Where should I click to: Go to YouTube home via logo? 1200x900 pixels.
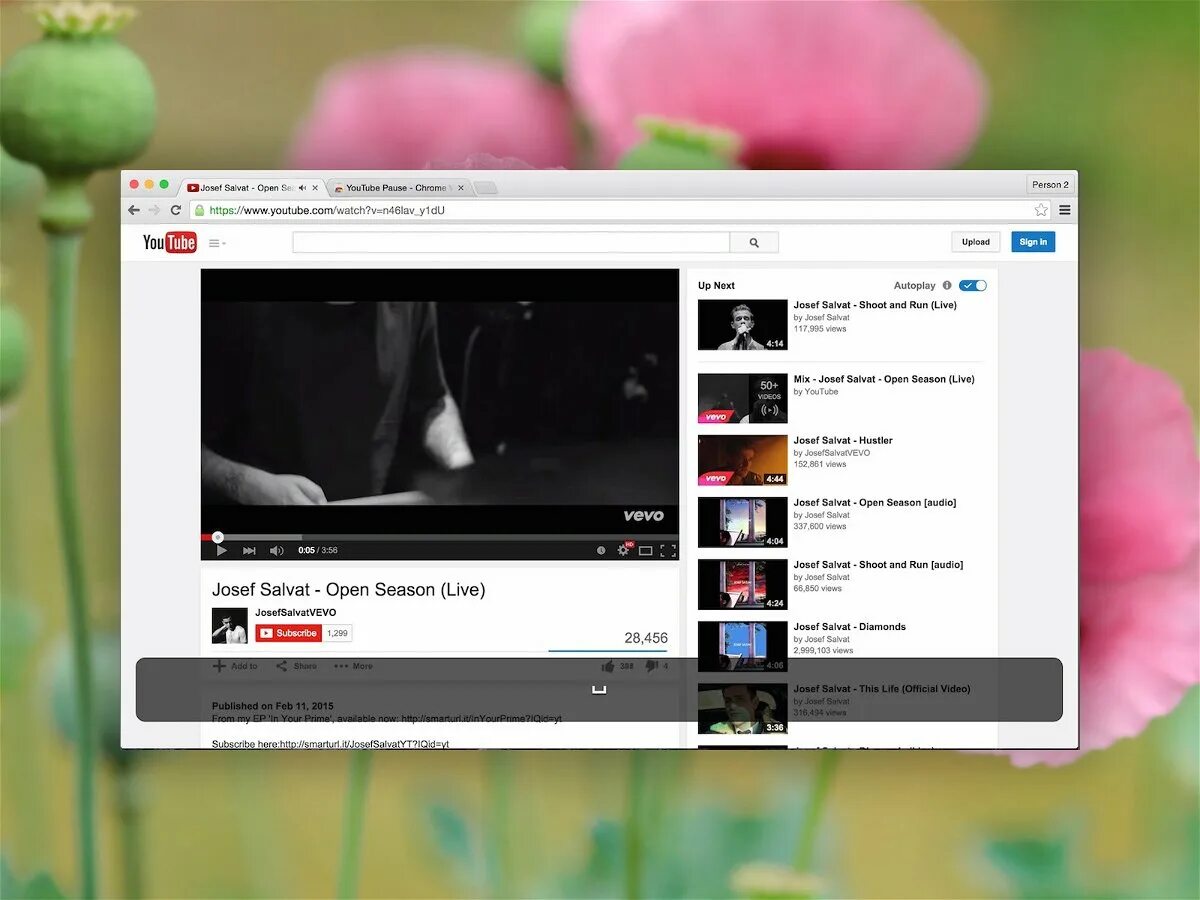(169, 242)
